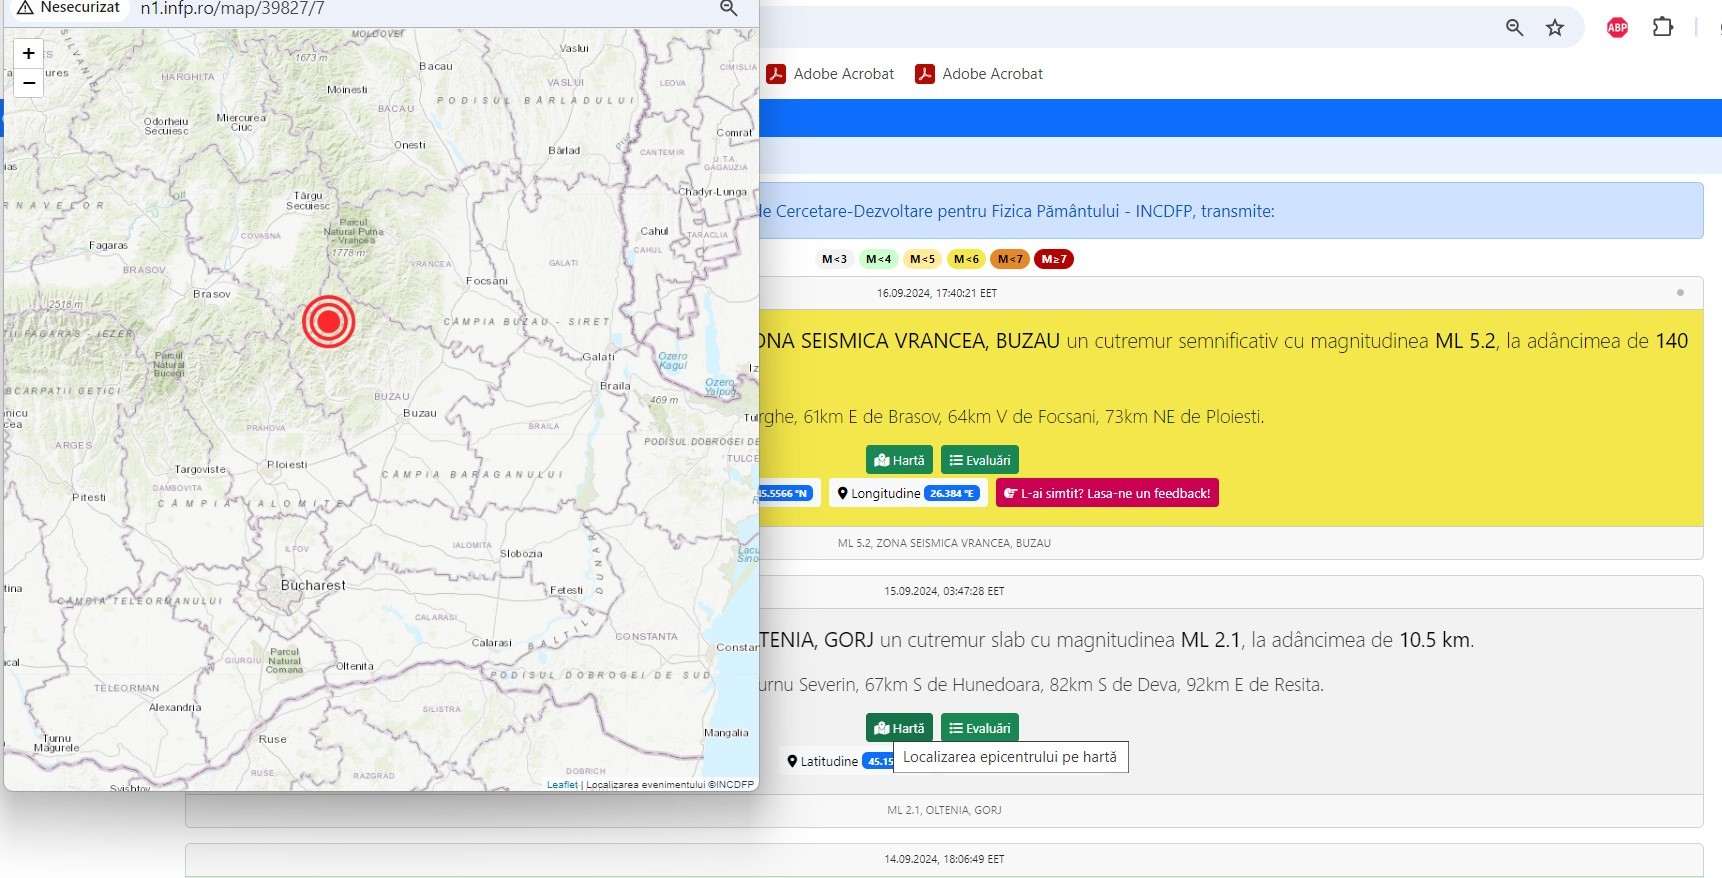Viewport: 1722px width, 878px height.
Task: Click the main browser zoom magnifier icon
Action: tap(1514, 28)
